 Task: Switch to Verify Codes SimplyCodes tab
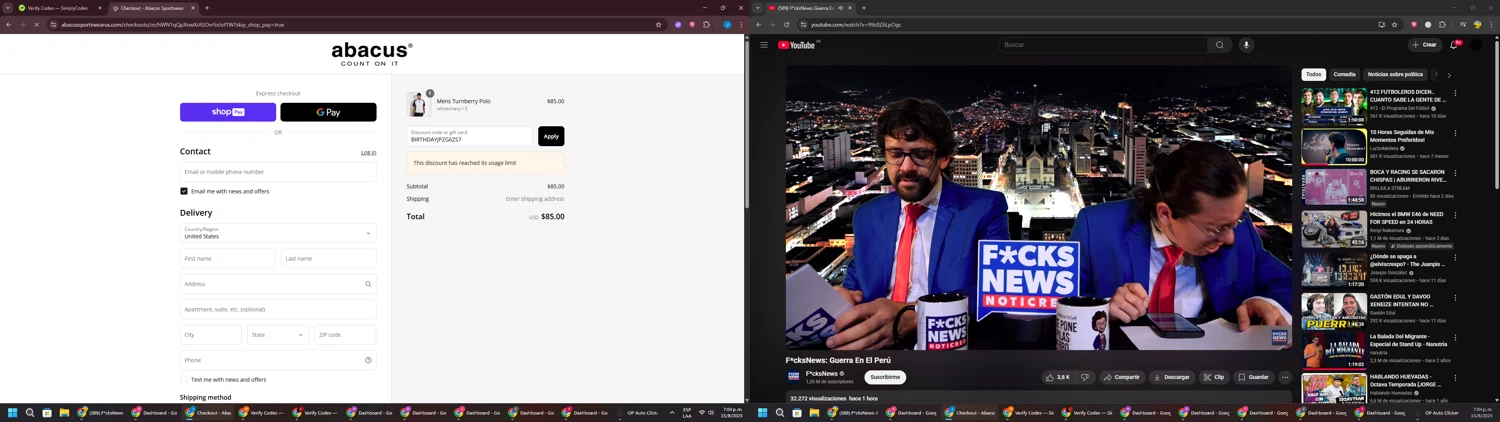click(x=61, y=8)
